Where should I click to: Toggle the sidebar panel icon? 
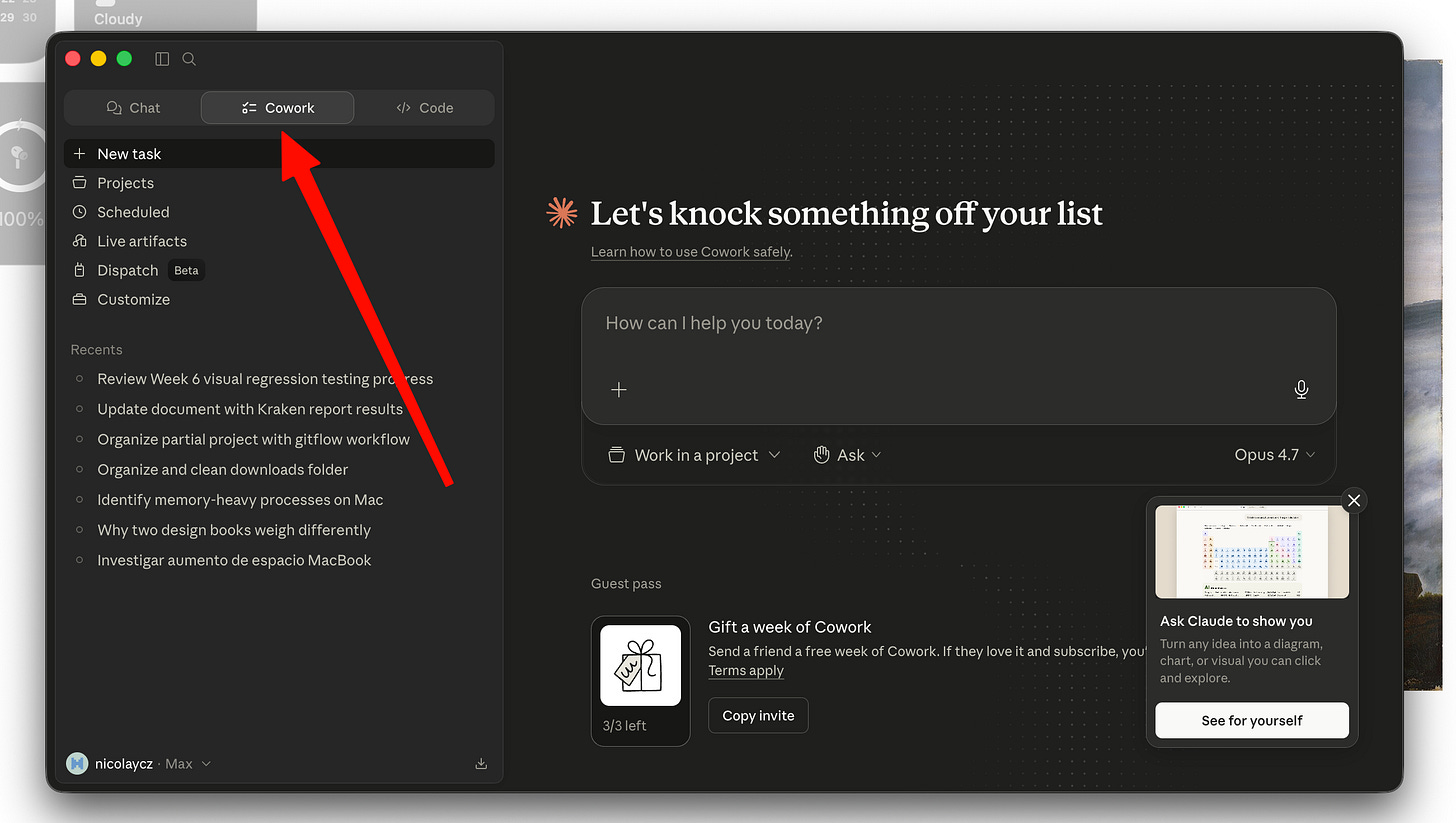point(162,59)
